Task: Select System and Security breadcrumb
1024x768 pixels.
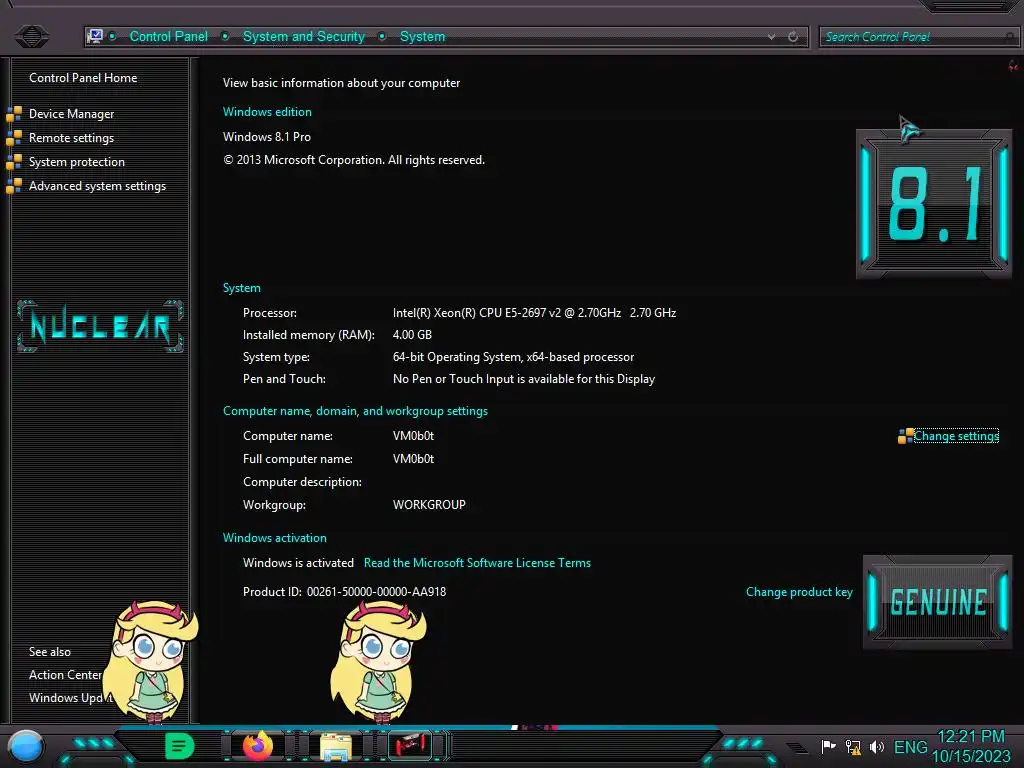Action: pyautogui.click(x=304, y=37)
